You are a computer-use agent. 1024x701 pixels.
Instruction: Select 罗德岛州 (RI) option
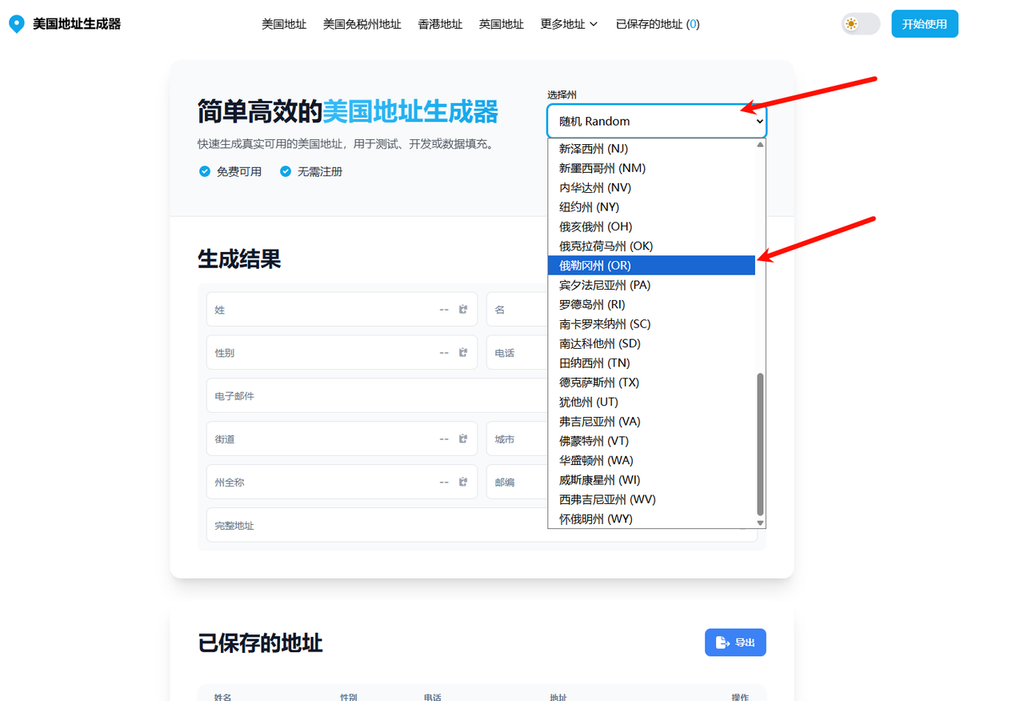pyautogui.click(x=651, y=304)
